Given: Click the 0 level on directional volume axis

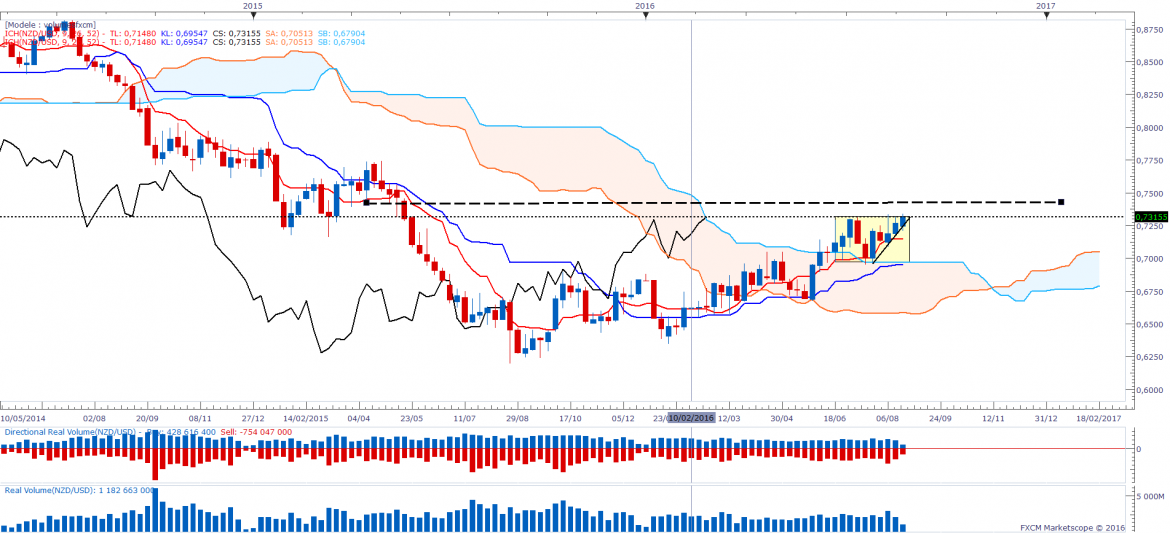Looking at the screenshot, I should coord(1138,449).
